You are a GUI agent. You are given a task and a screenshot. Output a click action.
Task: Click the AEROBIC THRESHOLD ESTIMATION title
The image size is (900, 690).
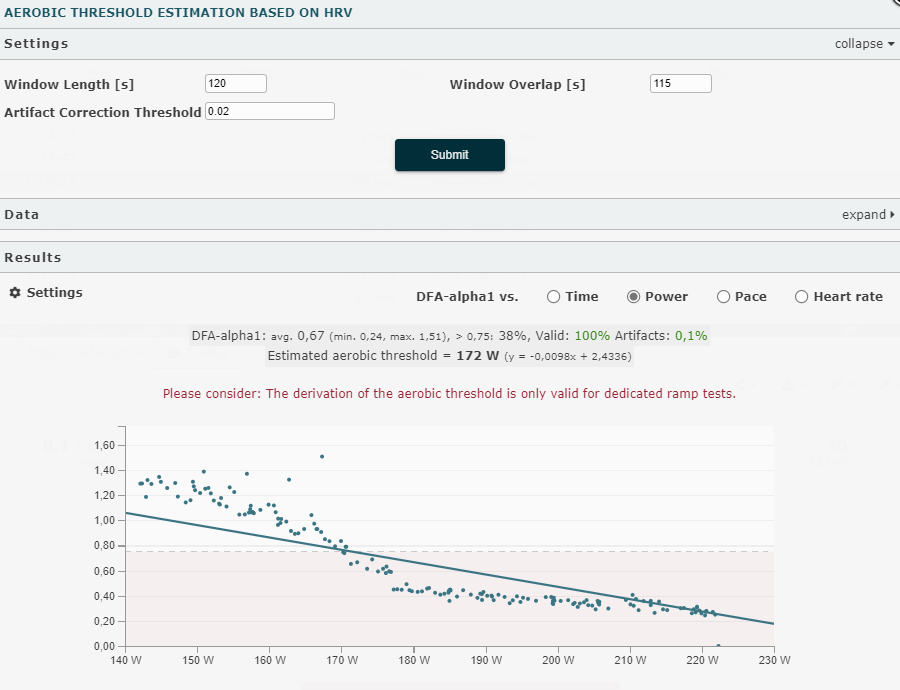click(x=178, y=13)
